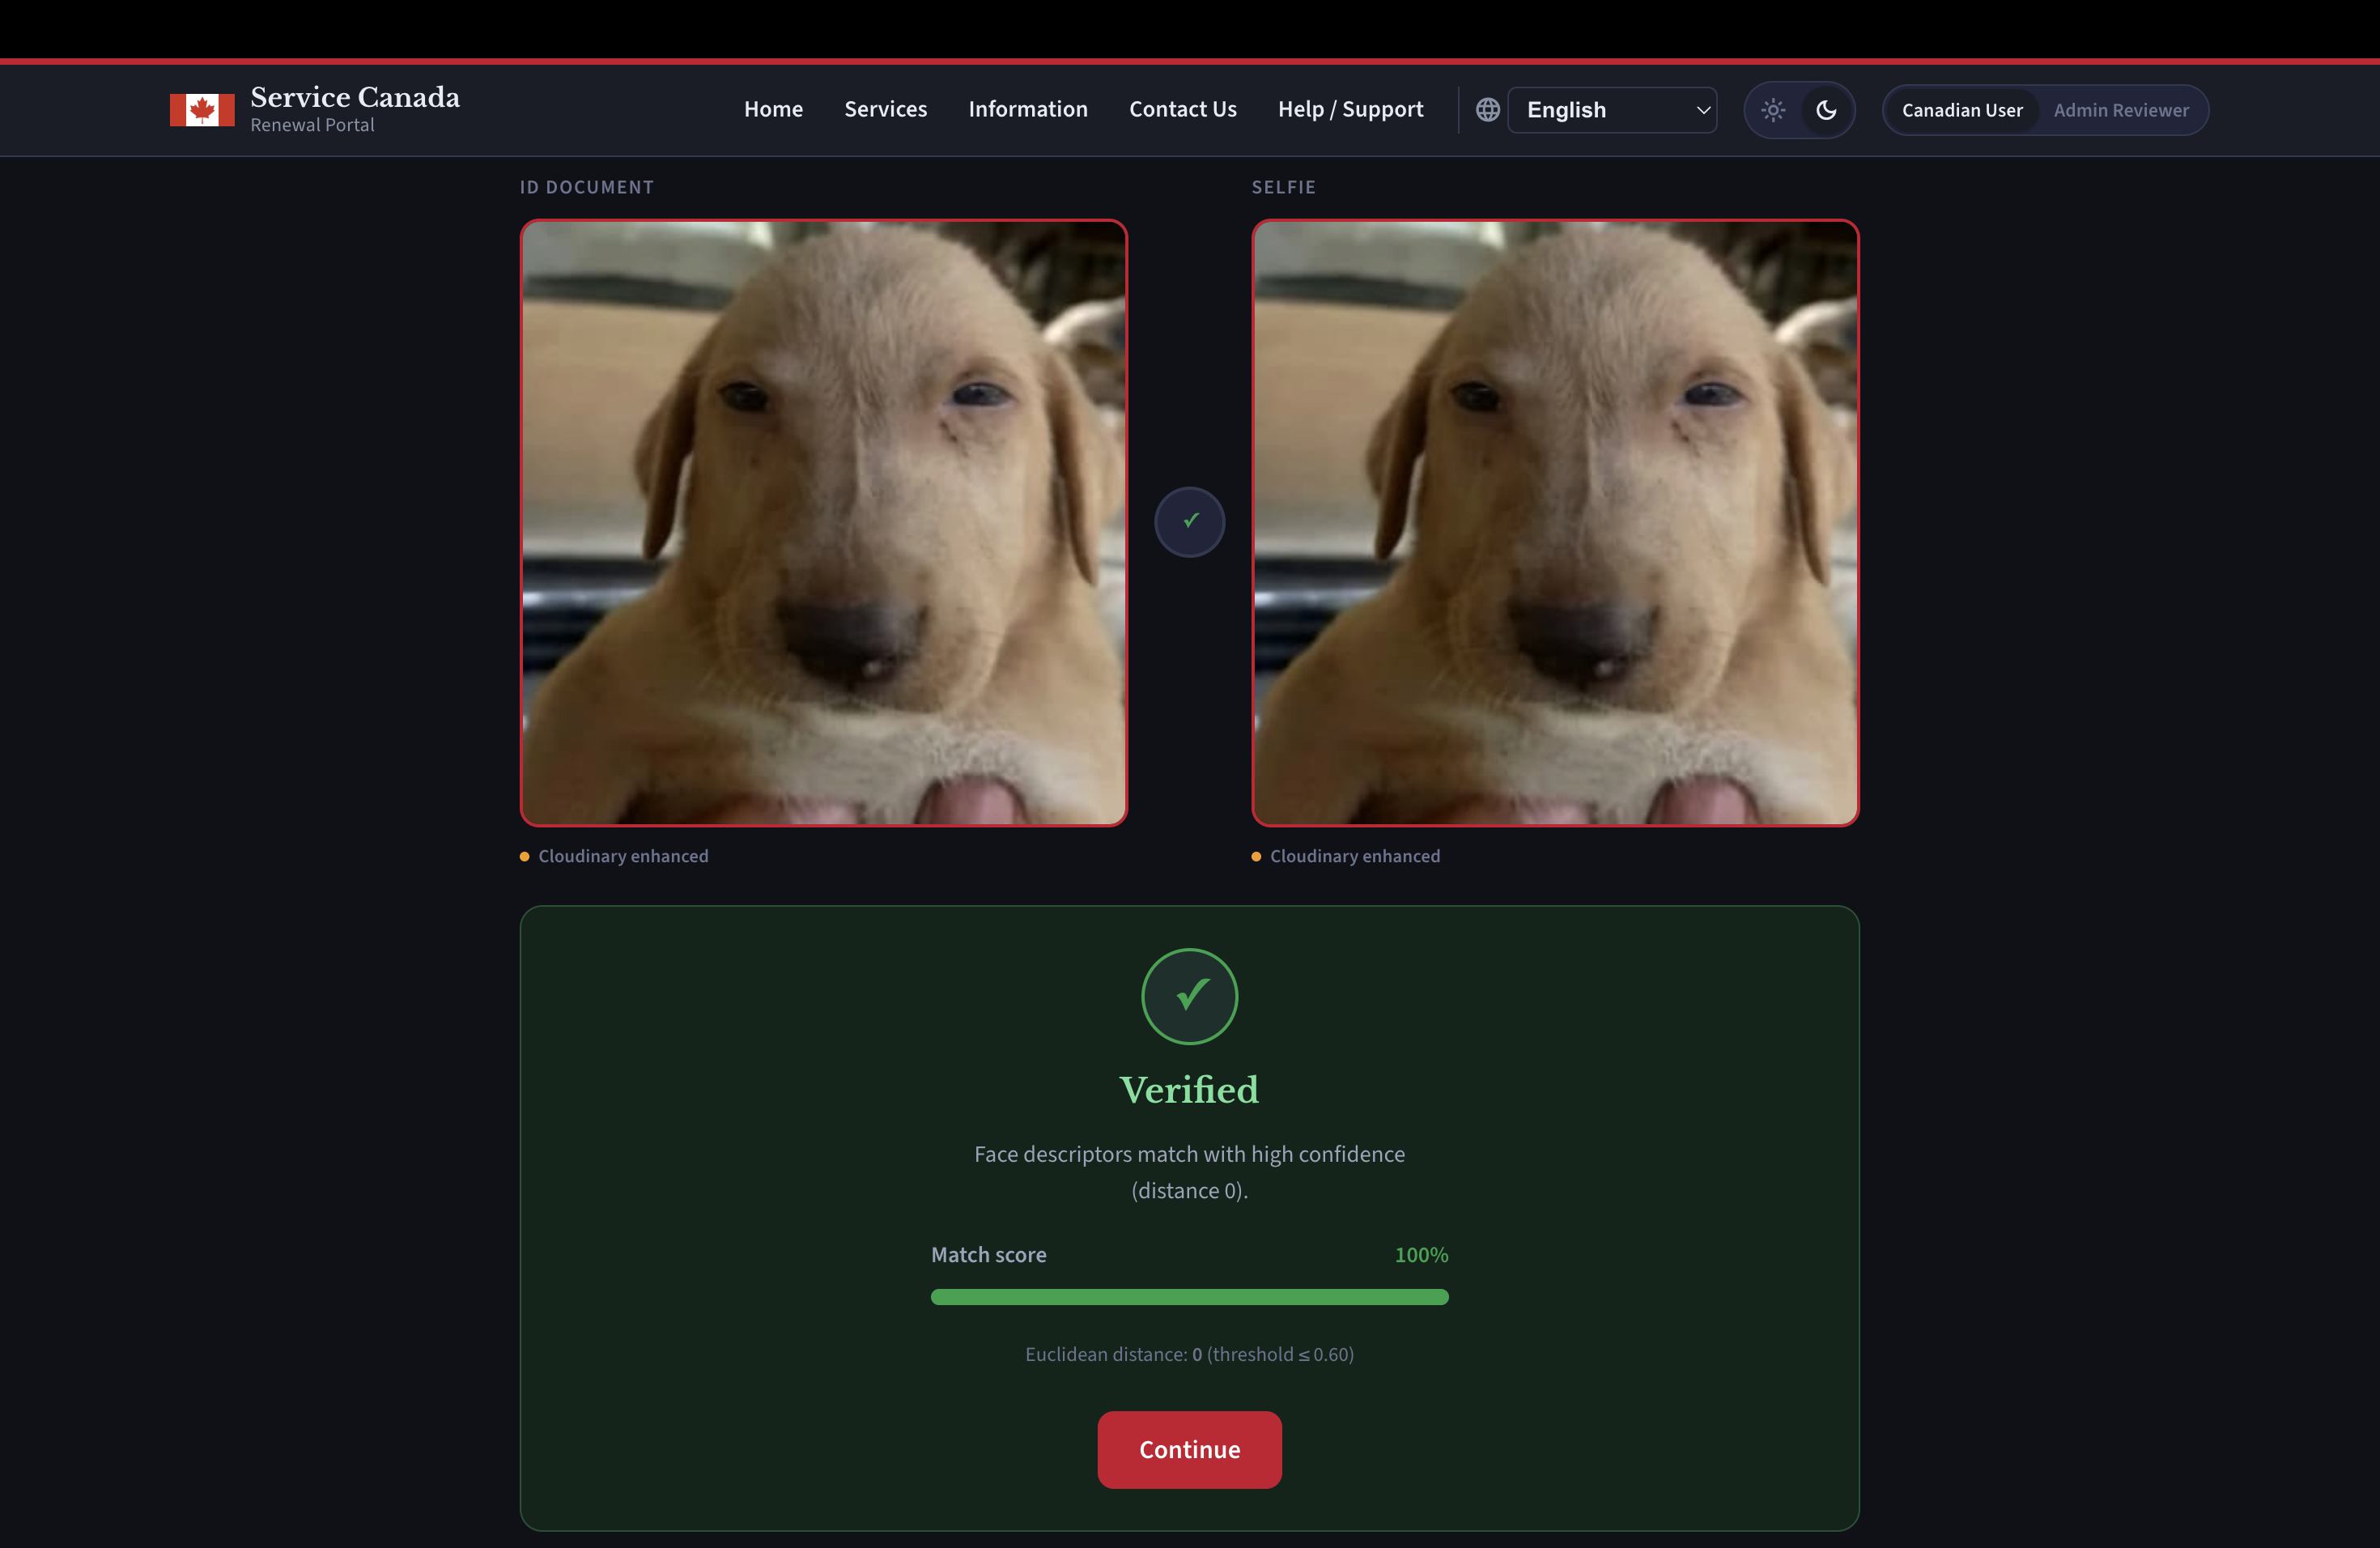Click the selfie photo thumbnail
The height and width of the screenshot is (1548, 2380).
tap(1555, 523)
